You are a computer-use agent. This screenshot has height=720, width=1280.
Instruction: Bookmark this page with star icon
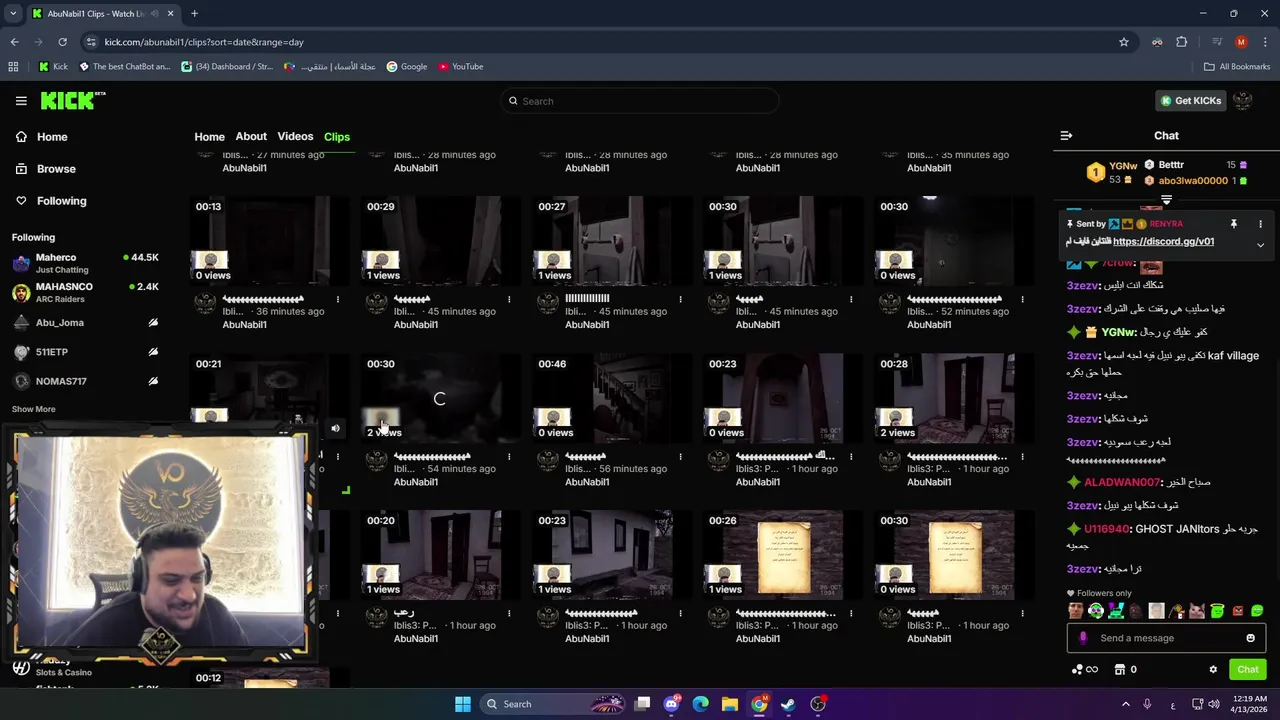click(1124, 42)
